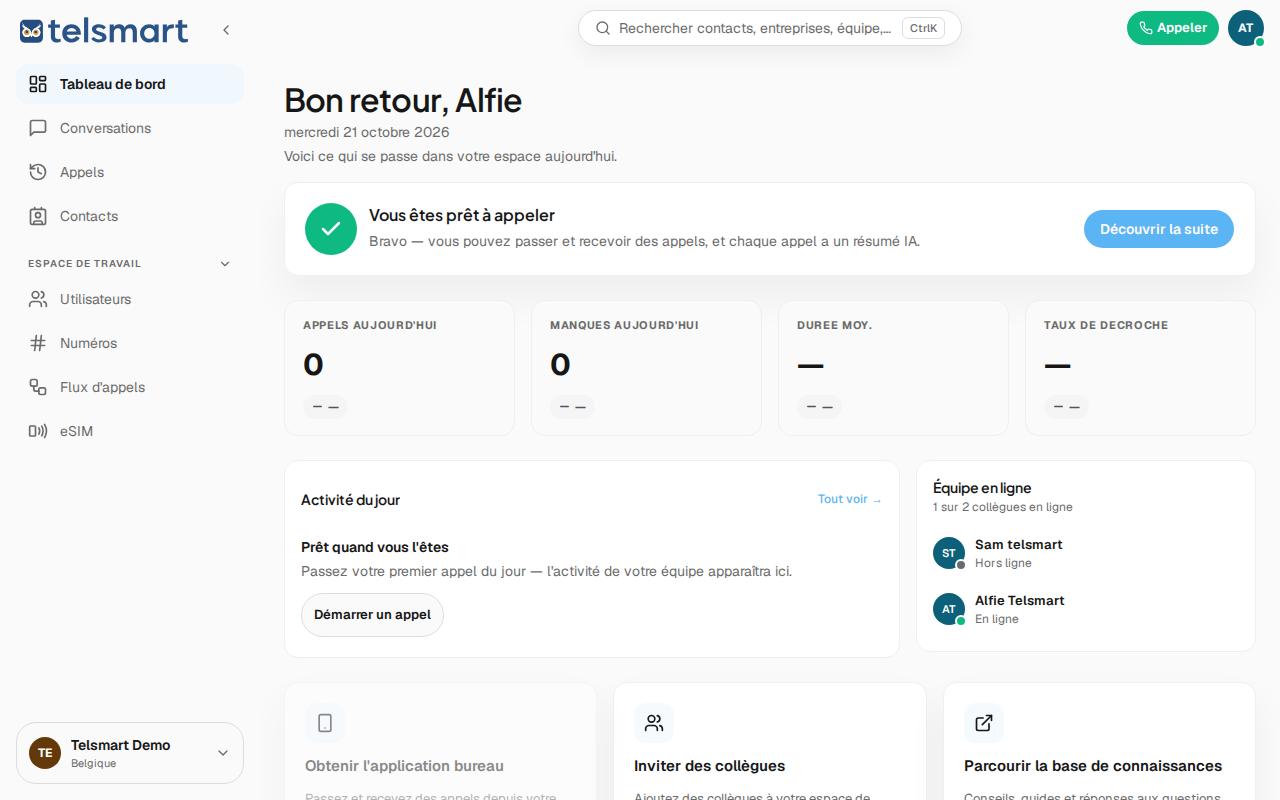
Task: Click the green Appeler button
Action: pos(1173,28)
